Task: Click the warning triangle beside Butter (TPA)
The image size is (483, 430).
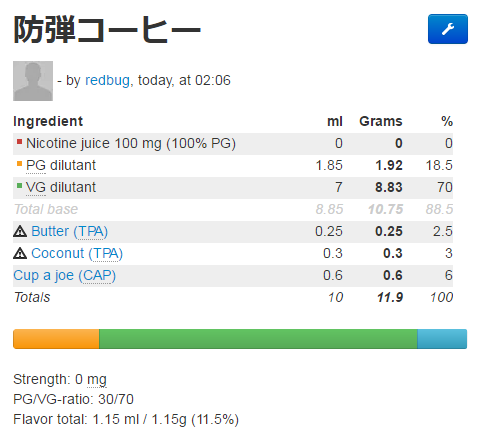Action: click(x=20, y=231)
